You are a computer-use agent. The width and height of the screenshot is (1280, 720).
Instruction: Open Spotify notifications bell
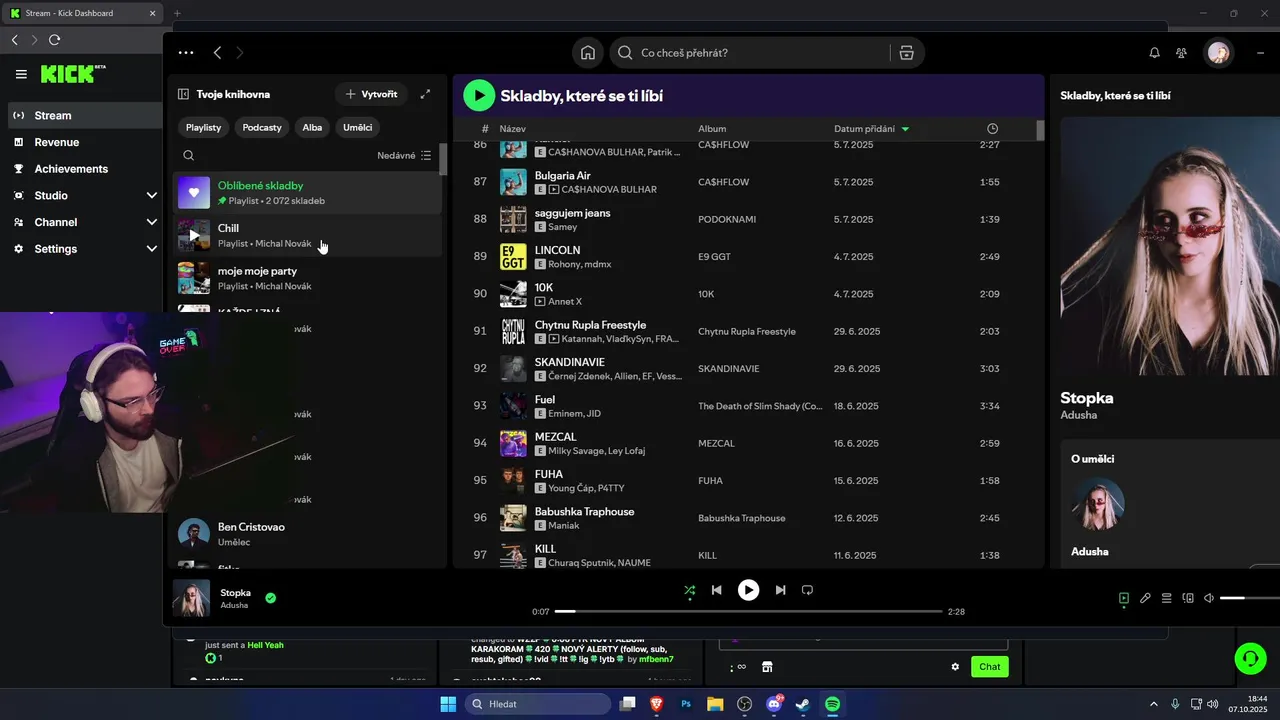tap(1154, 53)
